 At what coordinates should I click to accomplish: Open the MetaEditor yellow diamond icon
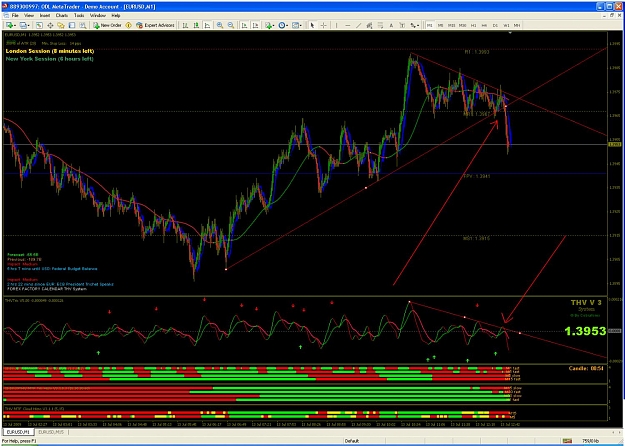click(128, 25)
